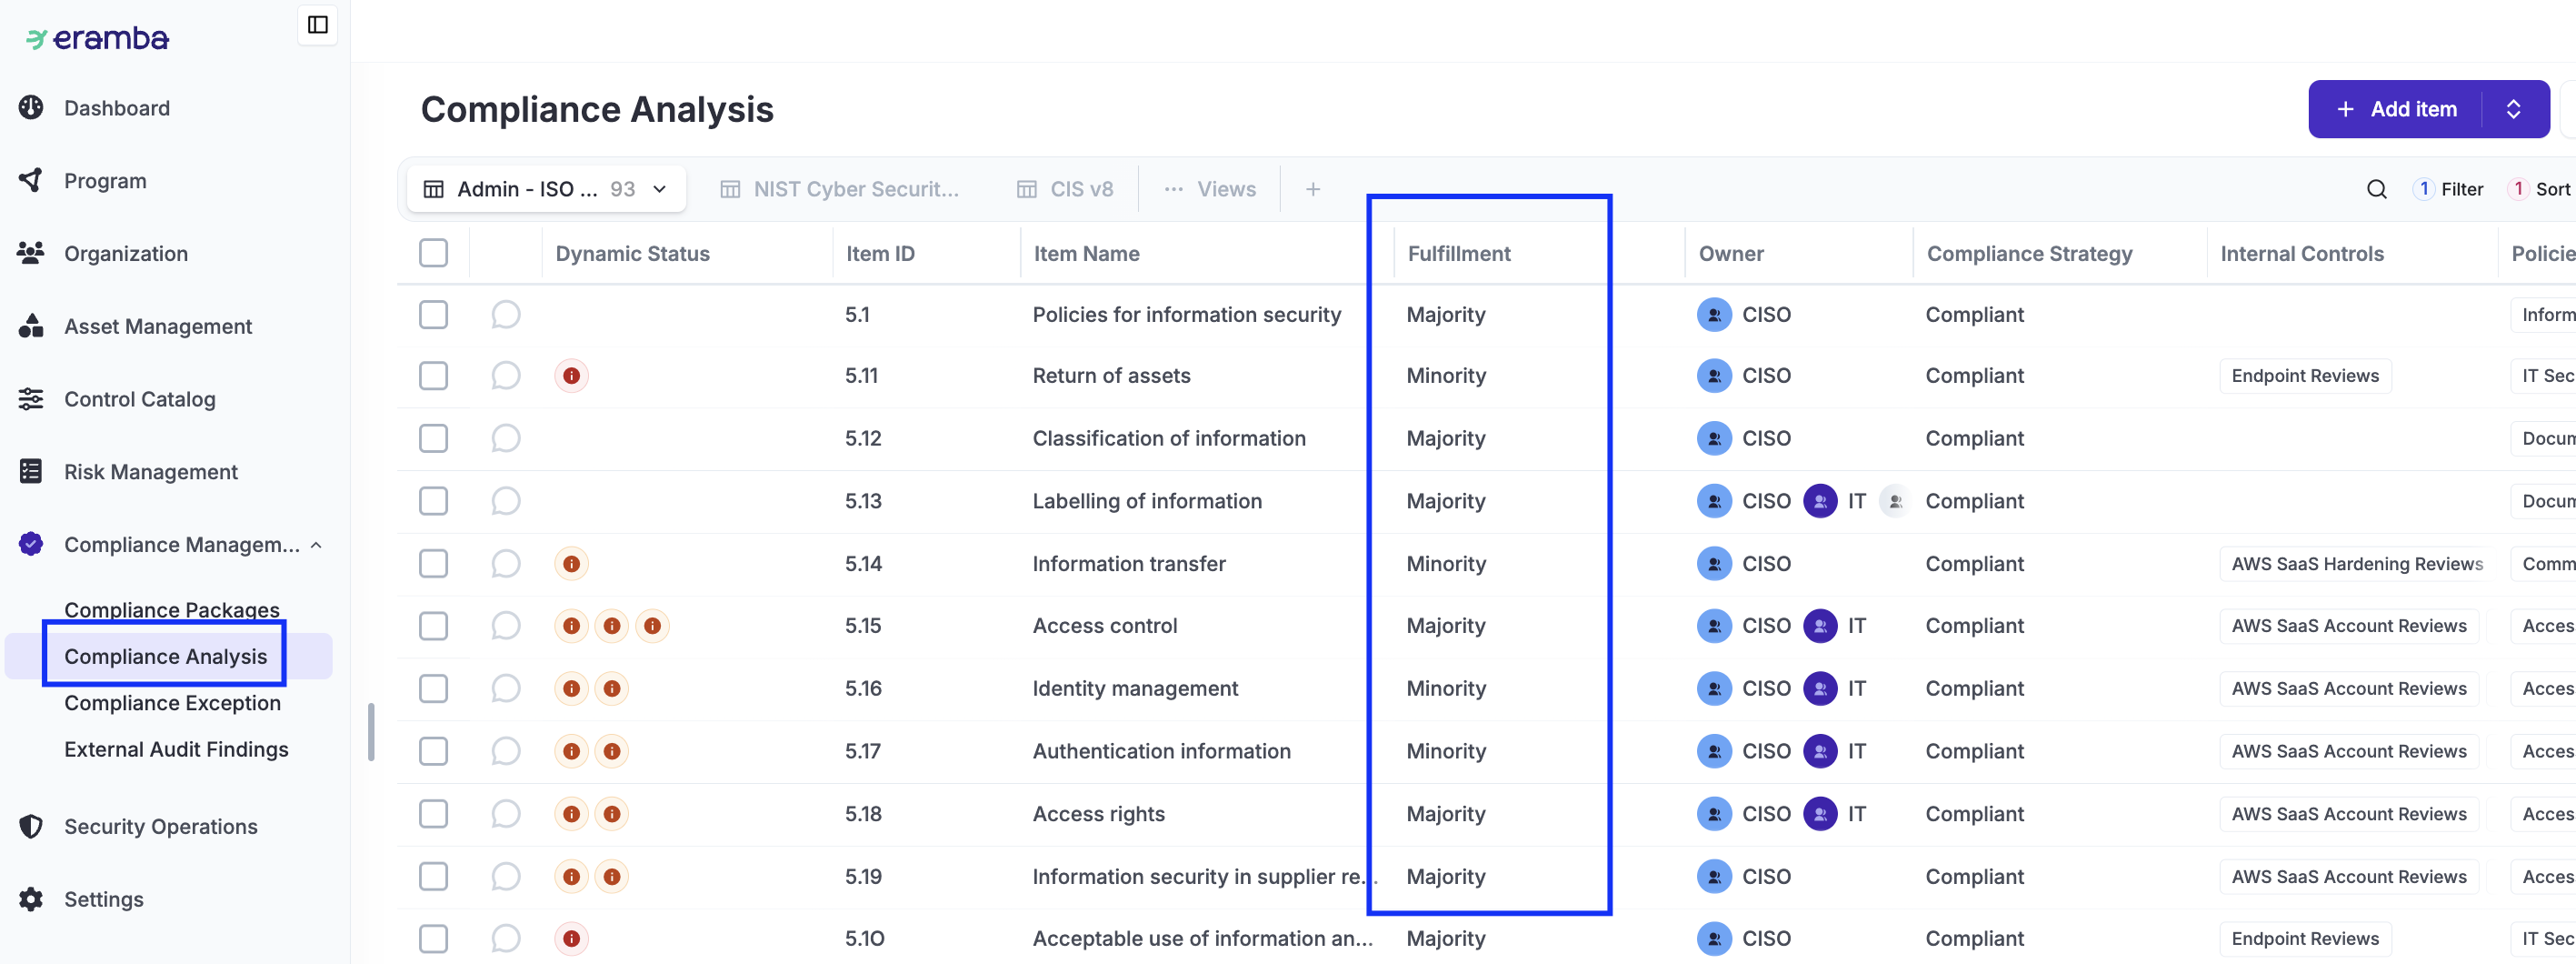Click the search magnifier icon
Viewport: 2576px width, 964px height.
click(2376, 189)
